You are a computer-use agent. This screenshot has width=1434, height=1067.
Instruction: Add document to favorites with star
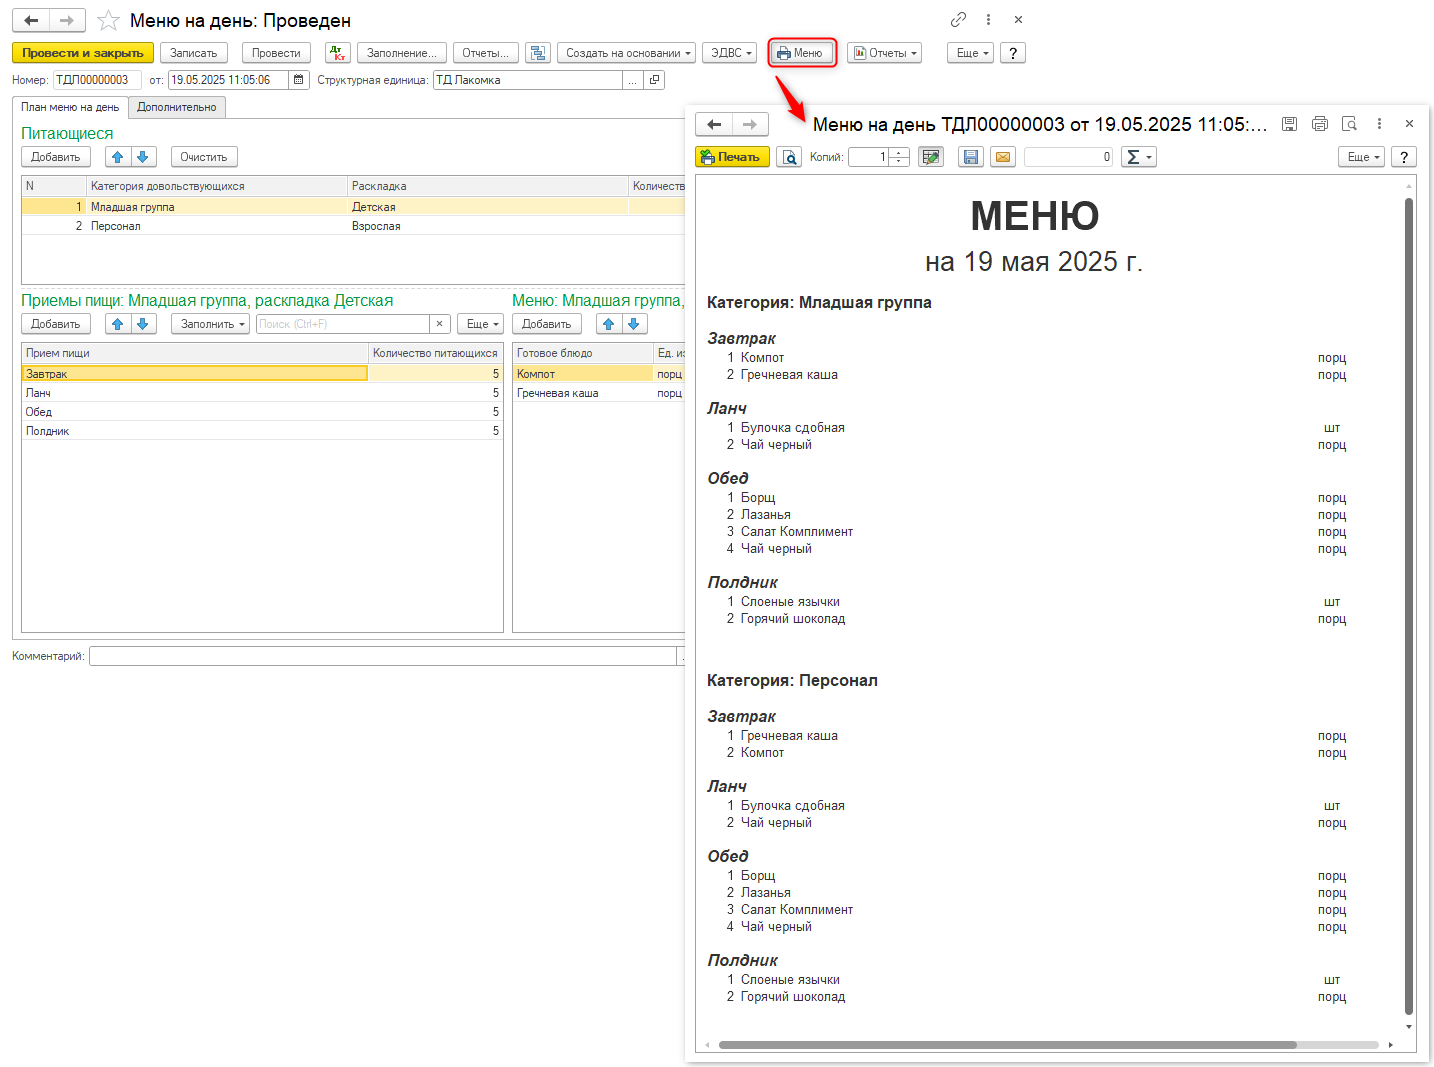(x=108, y=21)
